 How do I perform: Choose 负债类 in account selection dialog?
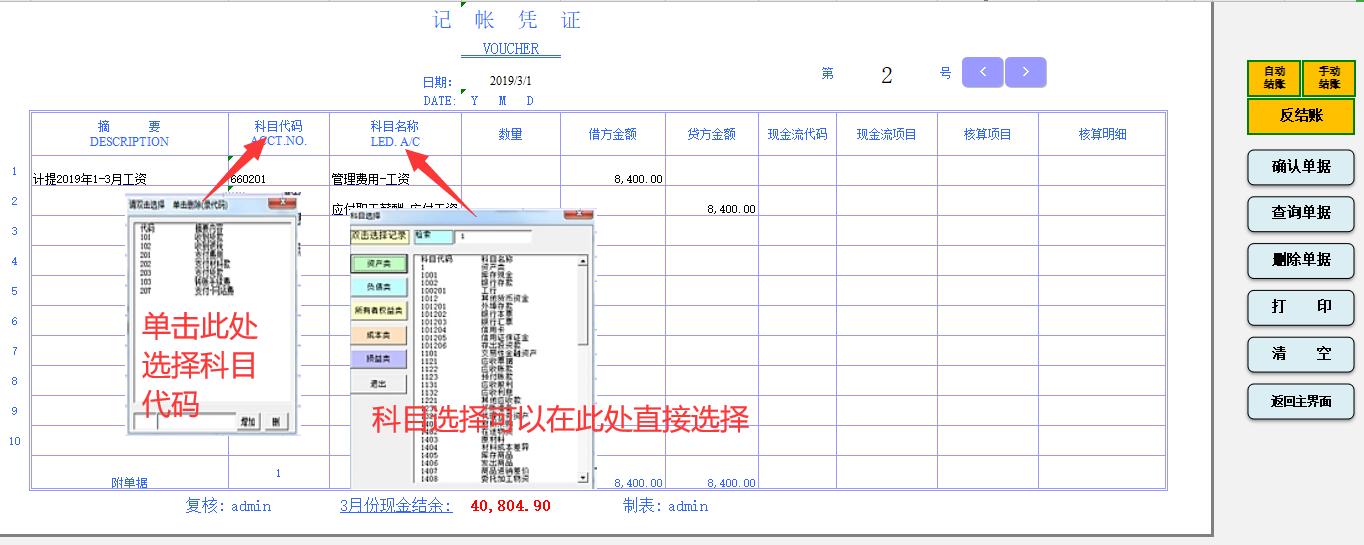(x=379, y=287)
